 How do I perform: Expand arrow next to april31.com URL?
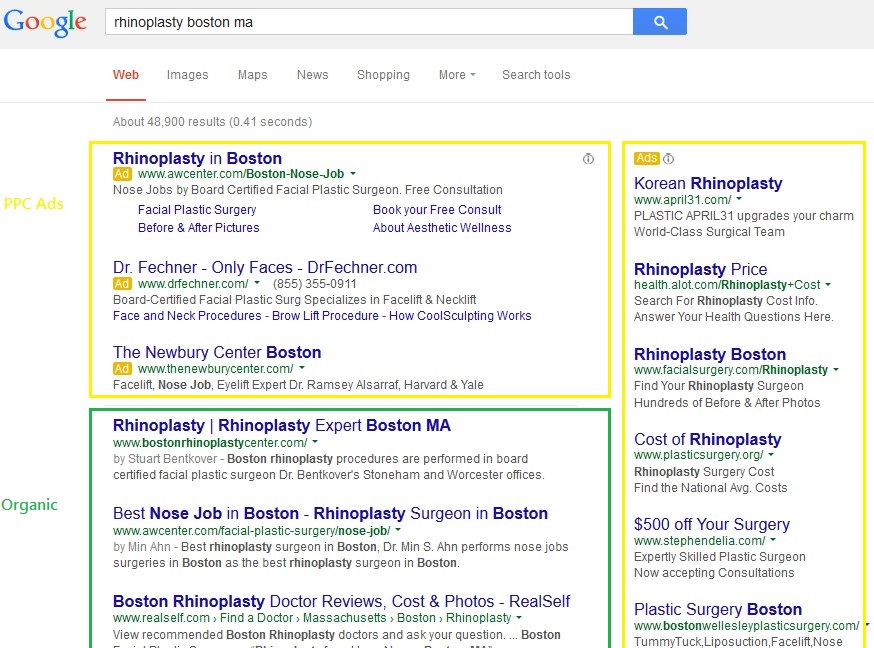(739, 199)
